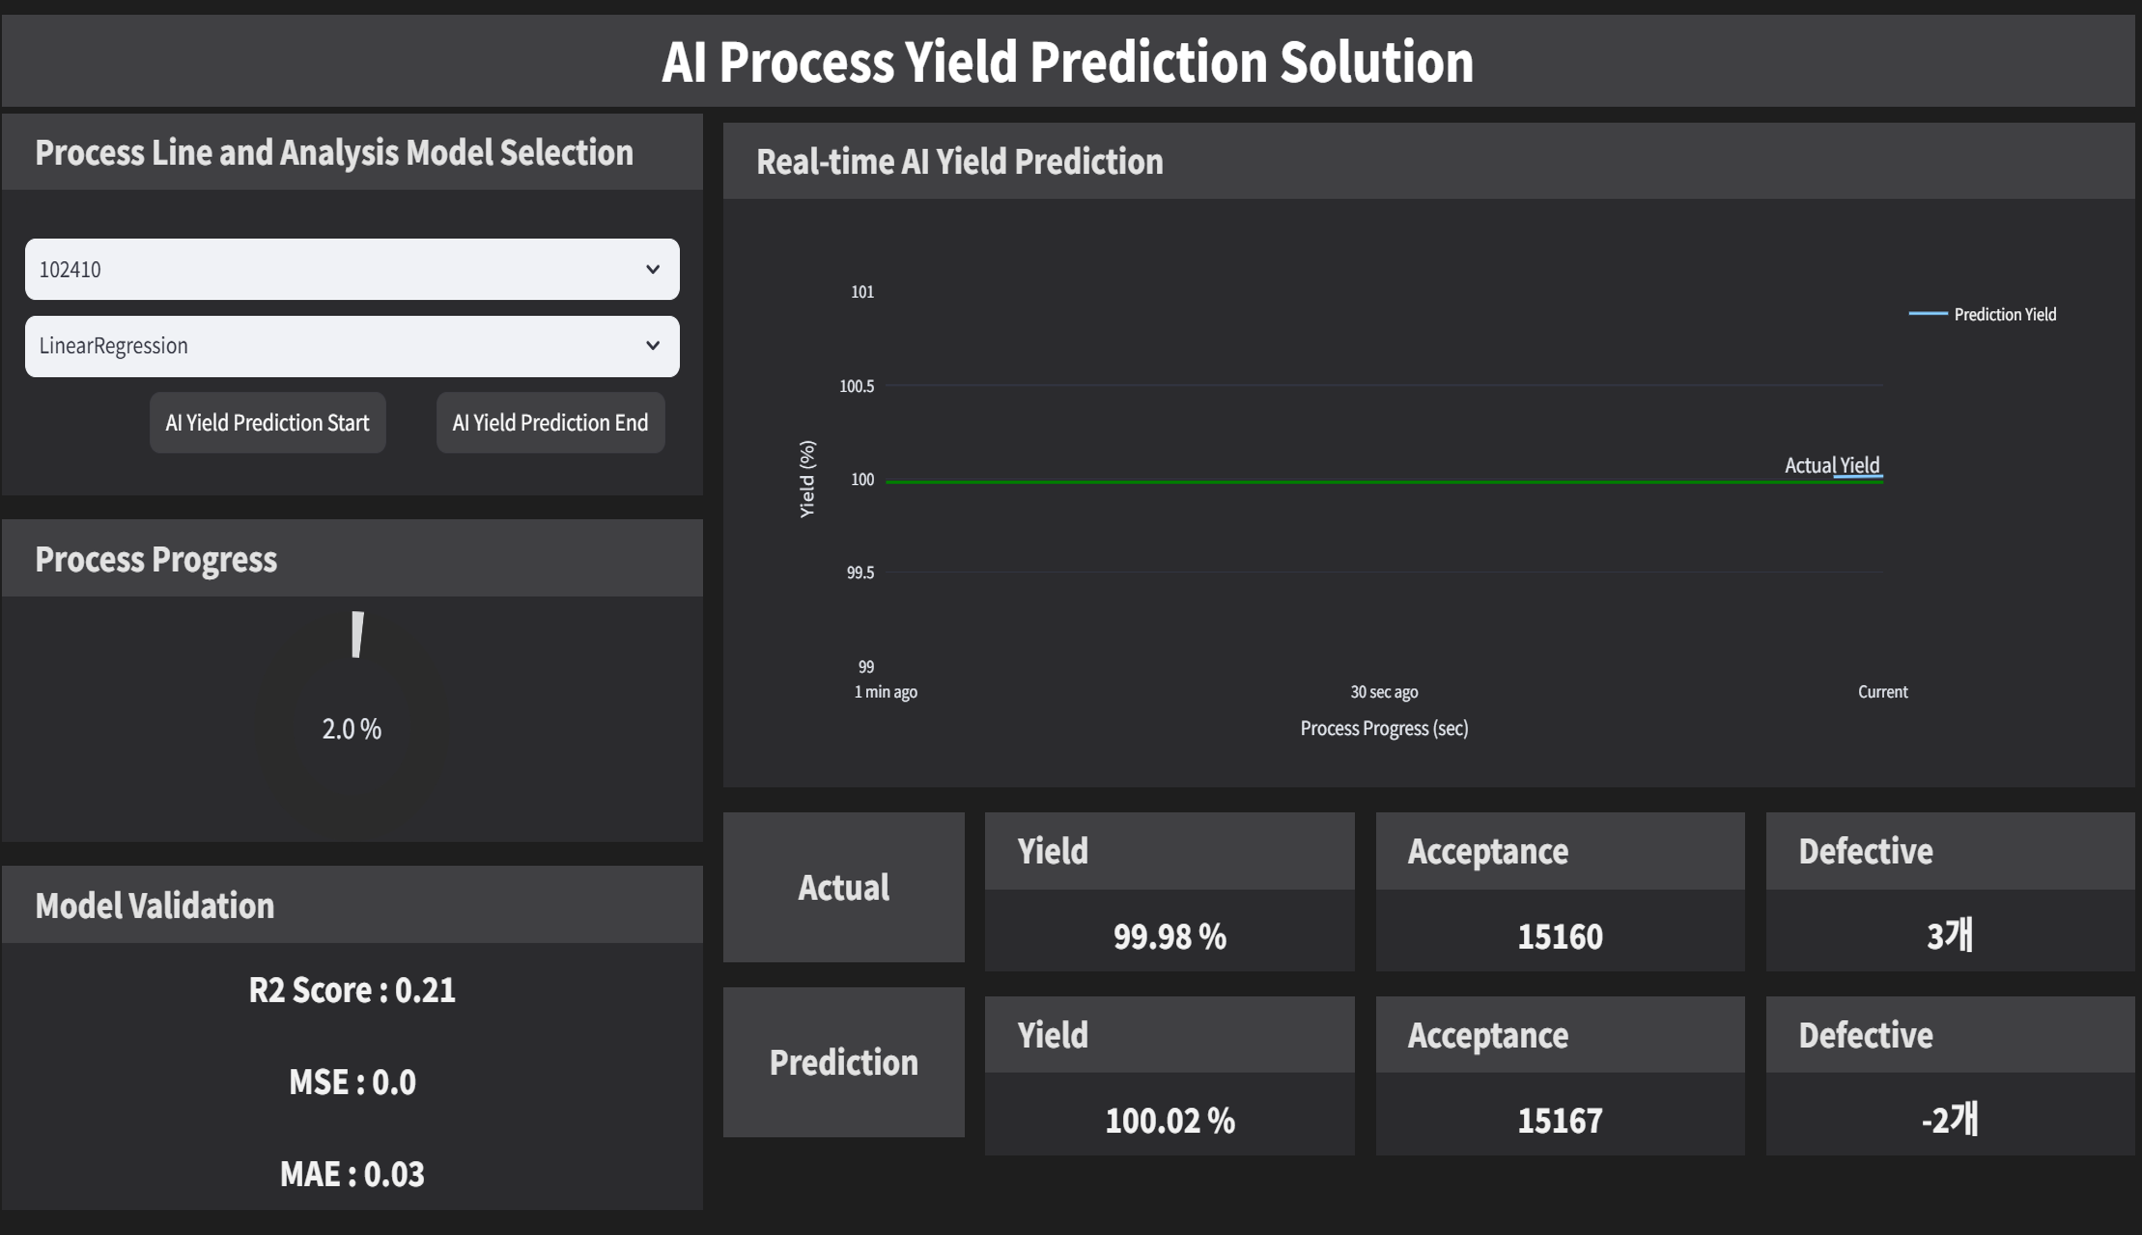
Task: Click the R2 Score value text
Action: pyautogui.click(x=352, y=990)
